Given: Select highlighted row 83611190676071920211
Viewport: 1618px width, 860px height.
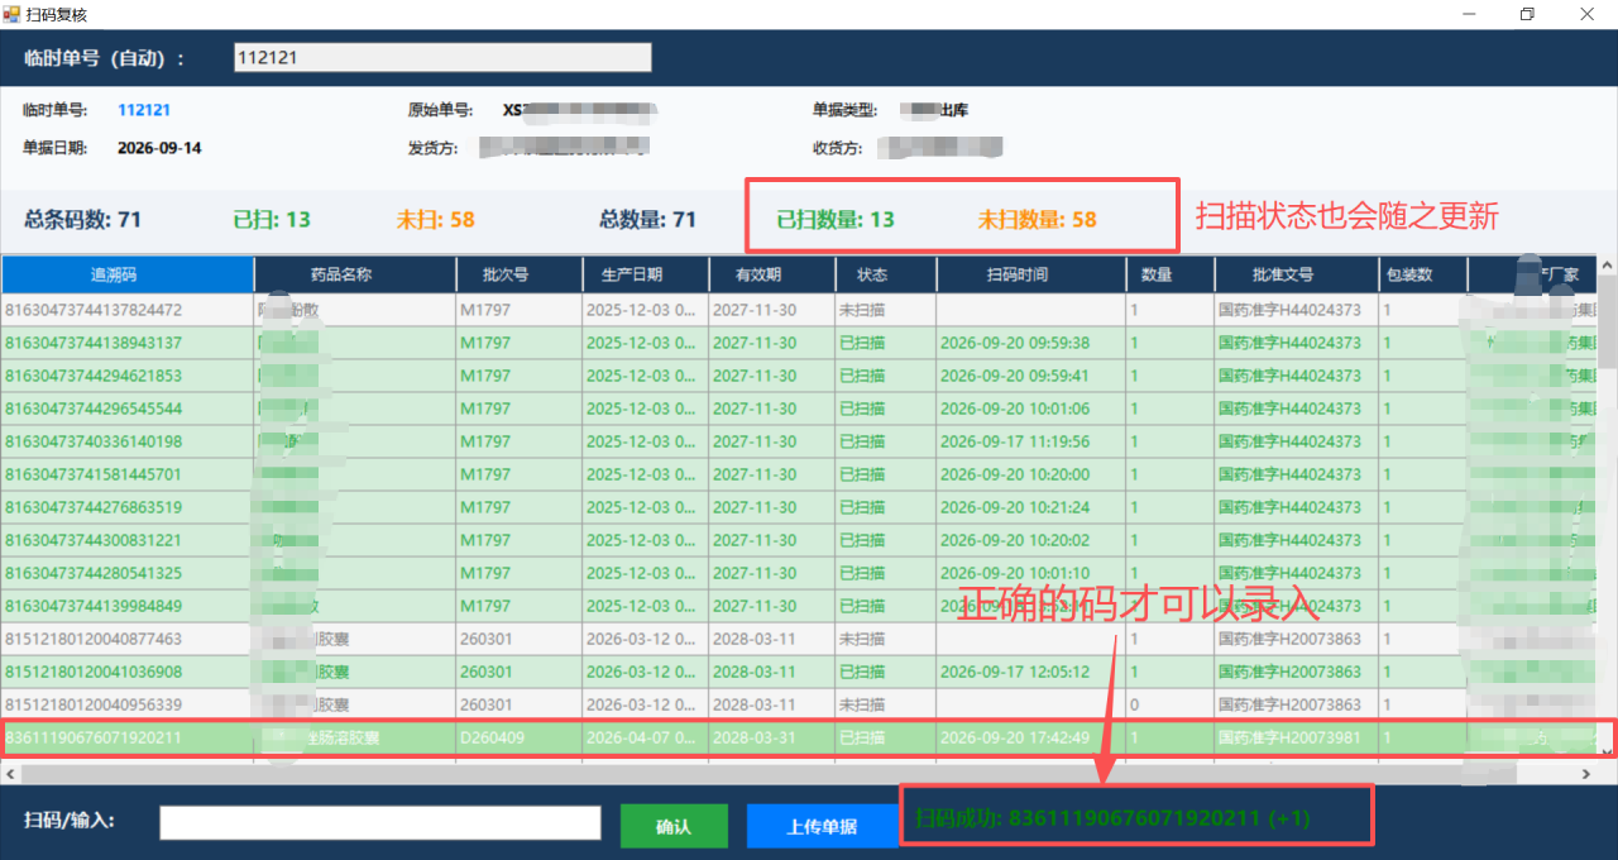Looking at the screenshot, I should tap(800, 738).
